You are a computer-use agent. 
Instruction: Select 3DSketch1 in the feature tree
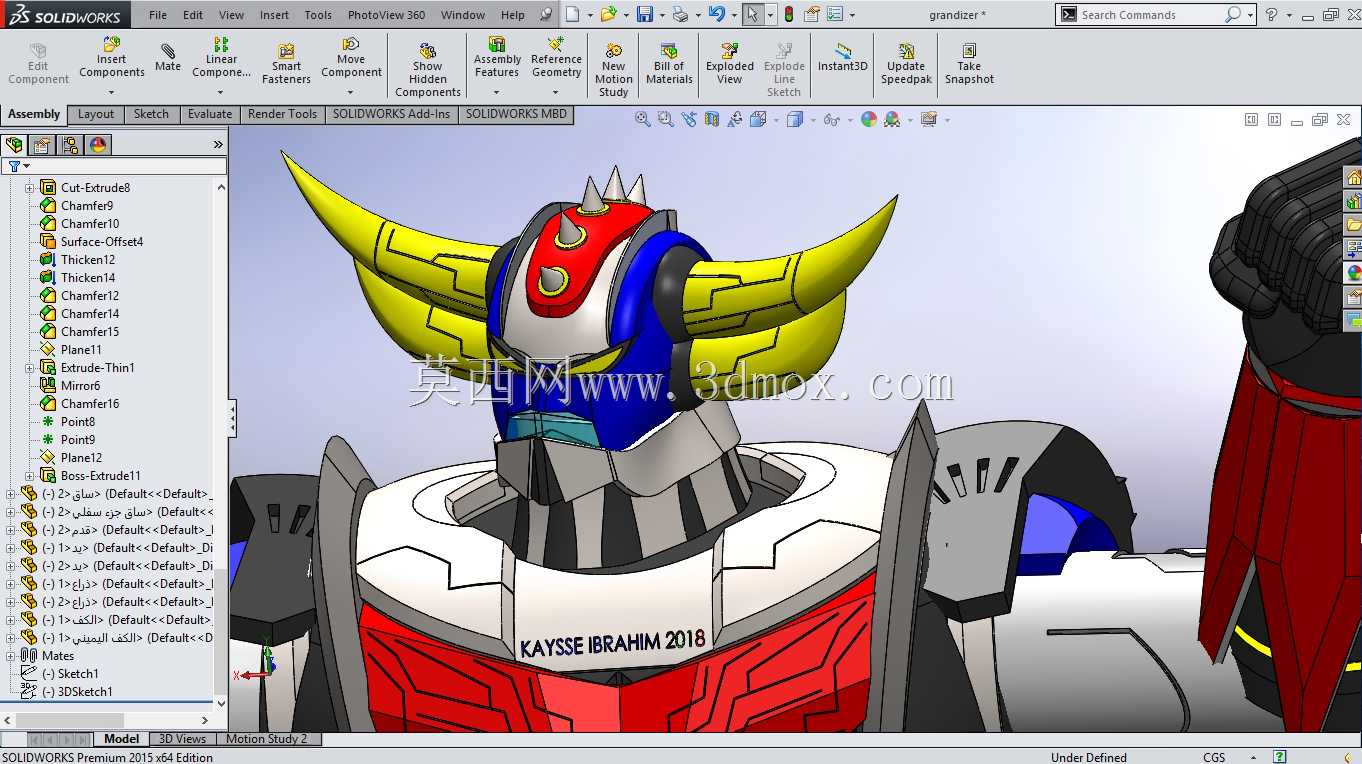click(x=85, y=692)
